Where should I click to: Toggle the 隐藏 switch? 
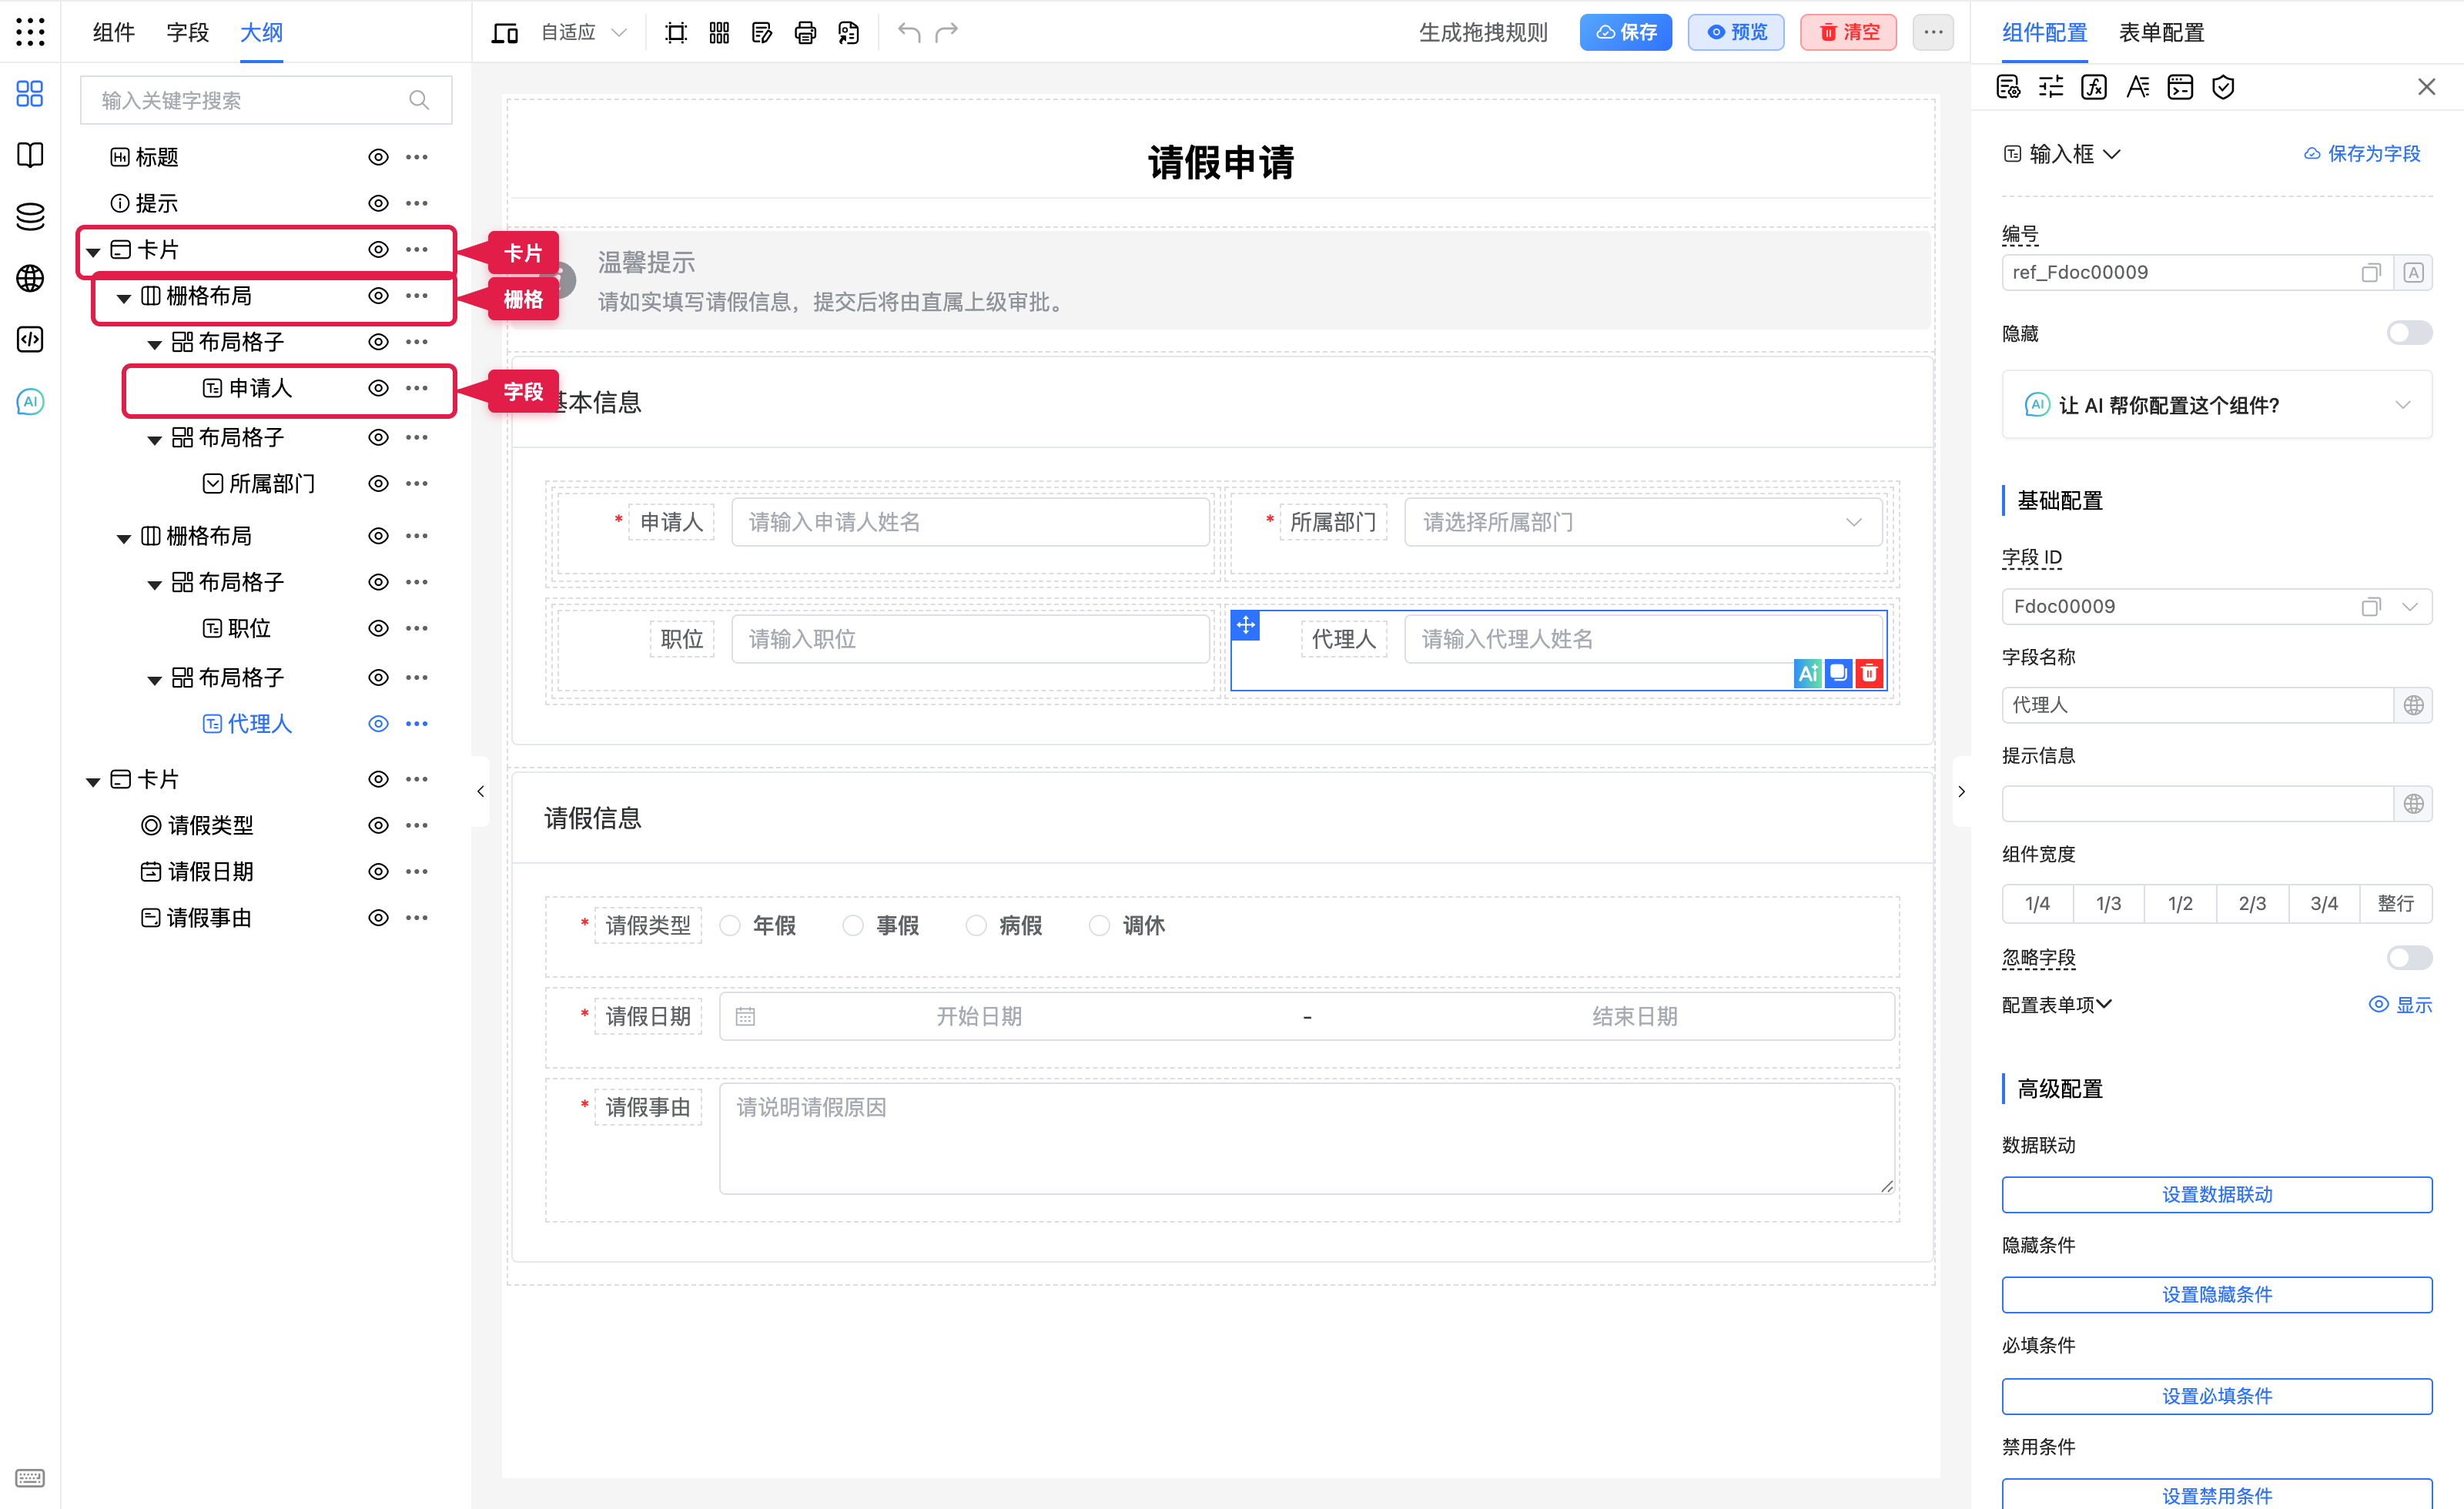point(2409,333)
